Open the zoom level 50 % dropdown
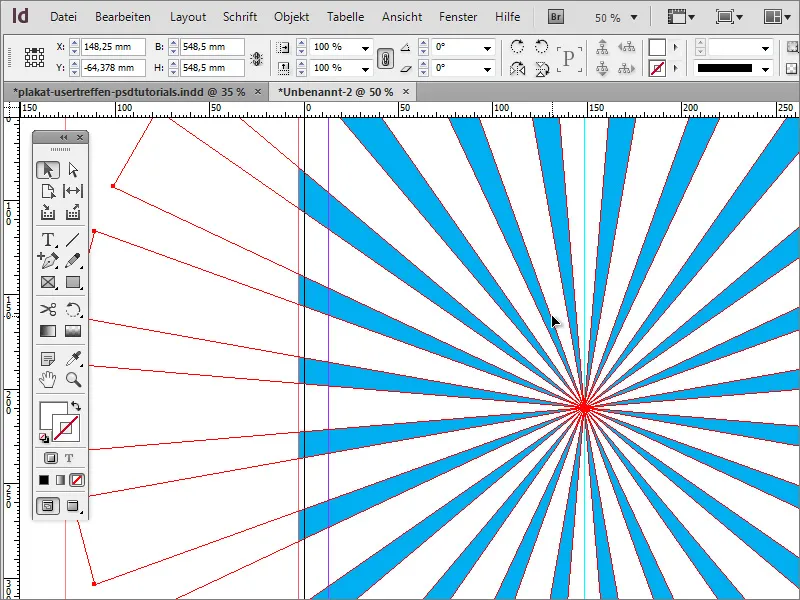The image size is (800, 600). tap(634, 17)
